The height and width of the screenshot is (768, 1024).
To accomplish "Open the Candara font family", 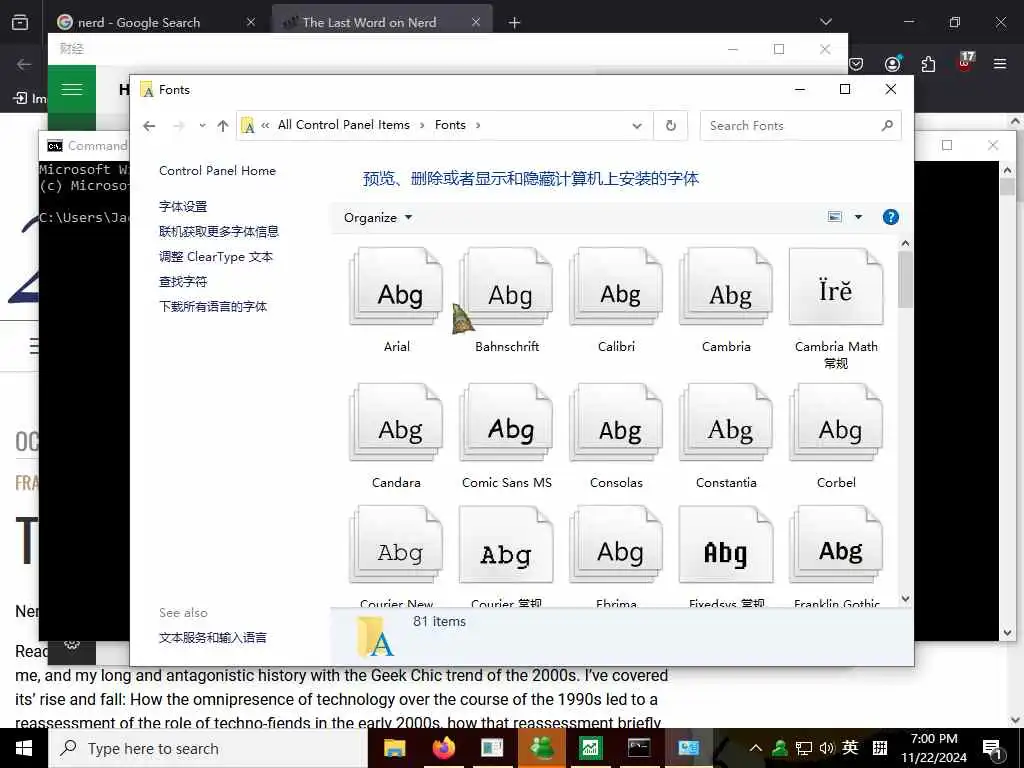I will tap(396, 436).
